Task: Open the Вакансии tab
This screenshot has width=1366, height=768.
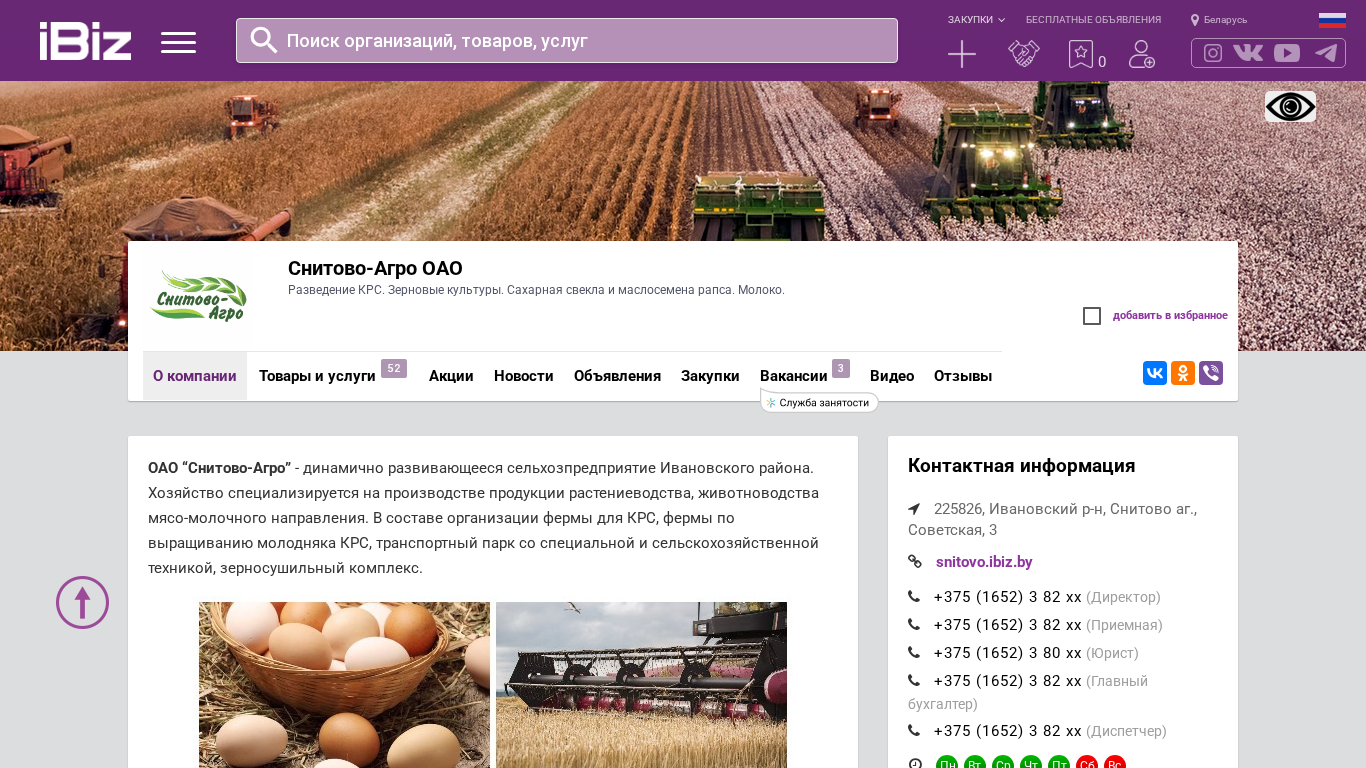Action: click(794, 376)
